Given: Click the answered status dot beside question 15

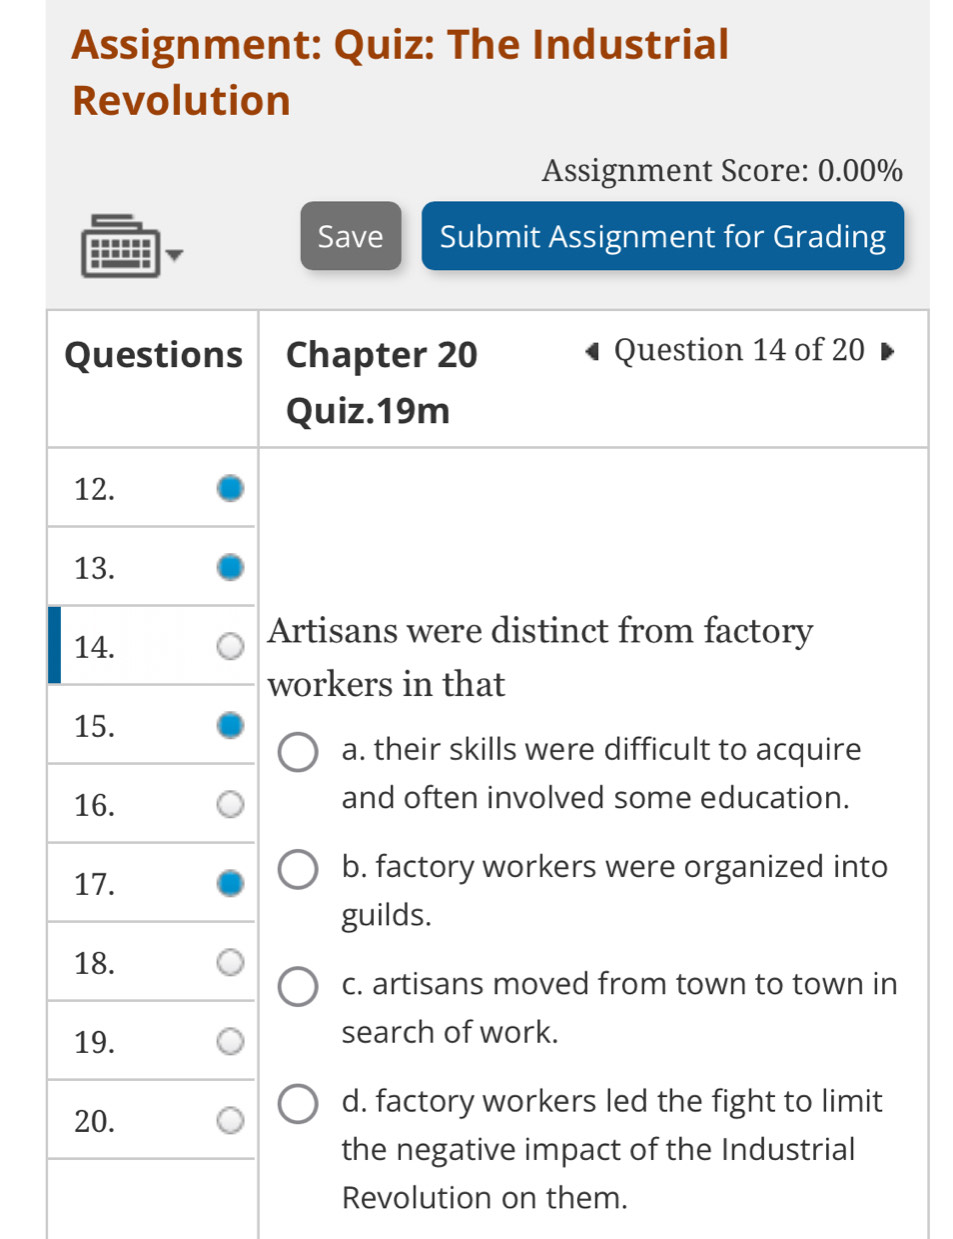Looking at the screenshot, I should [229, 725].
